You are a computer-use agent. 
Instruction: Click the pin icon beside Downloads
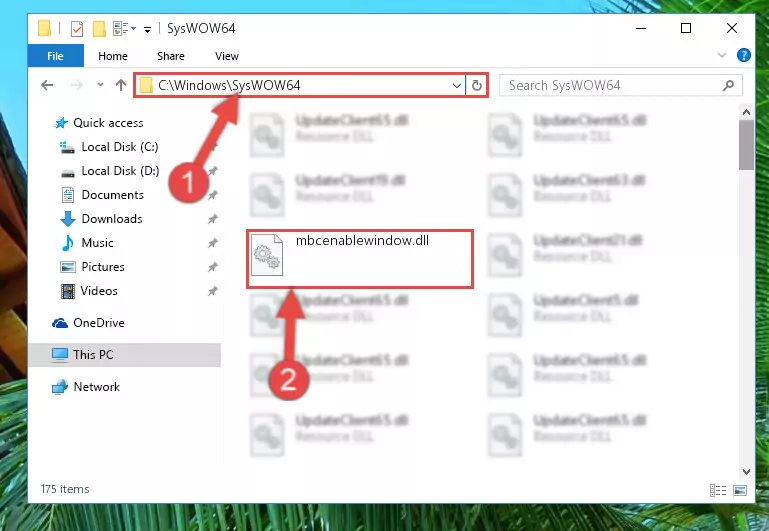[x=212, y=219]
